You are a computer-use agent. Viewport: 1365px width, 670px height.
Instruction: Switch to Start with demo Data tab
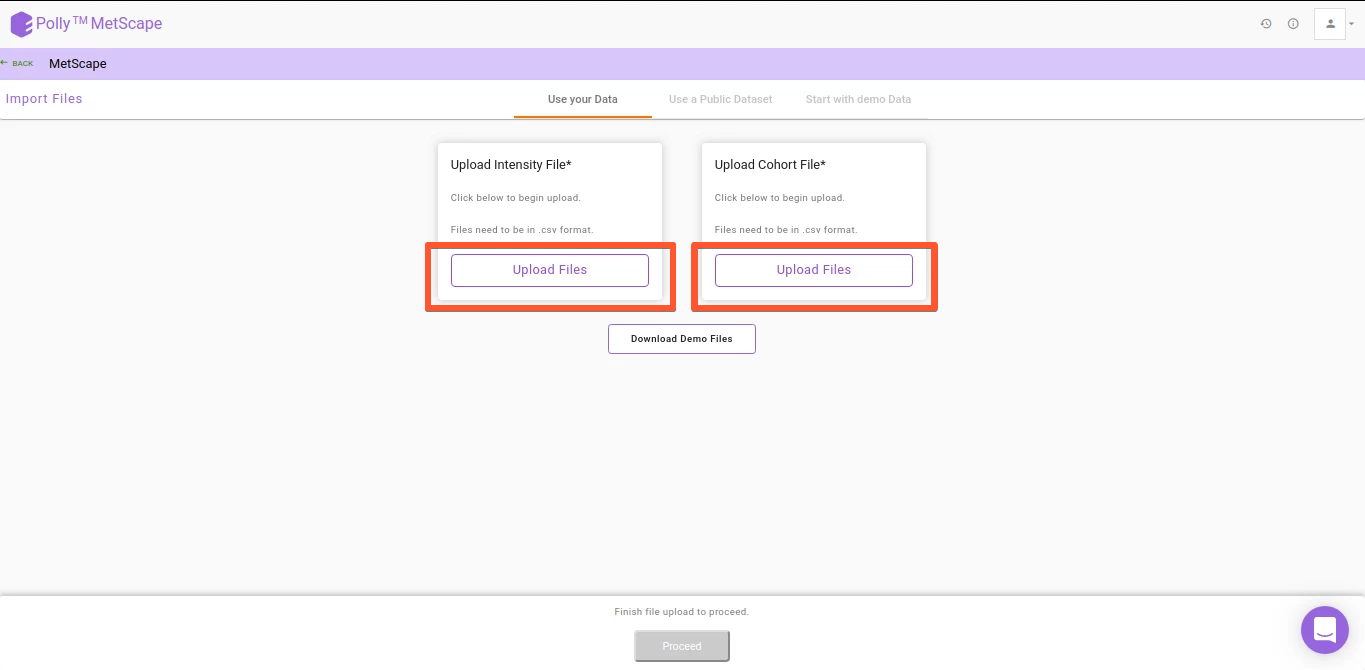(858, 100)
